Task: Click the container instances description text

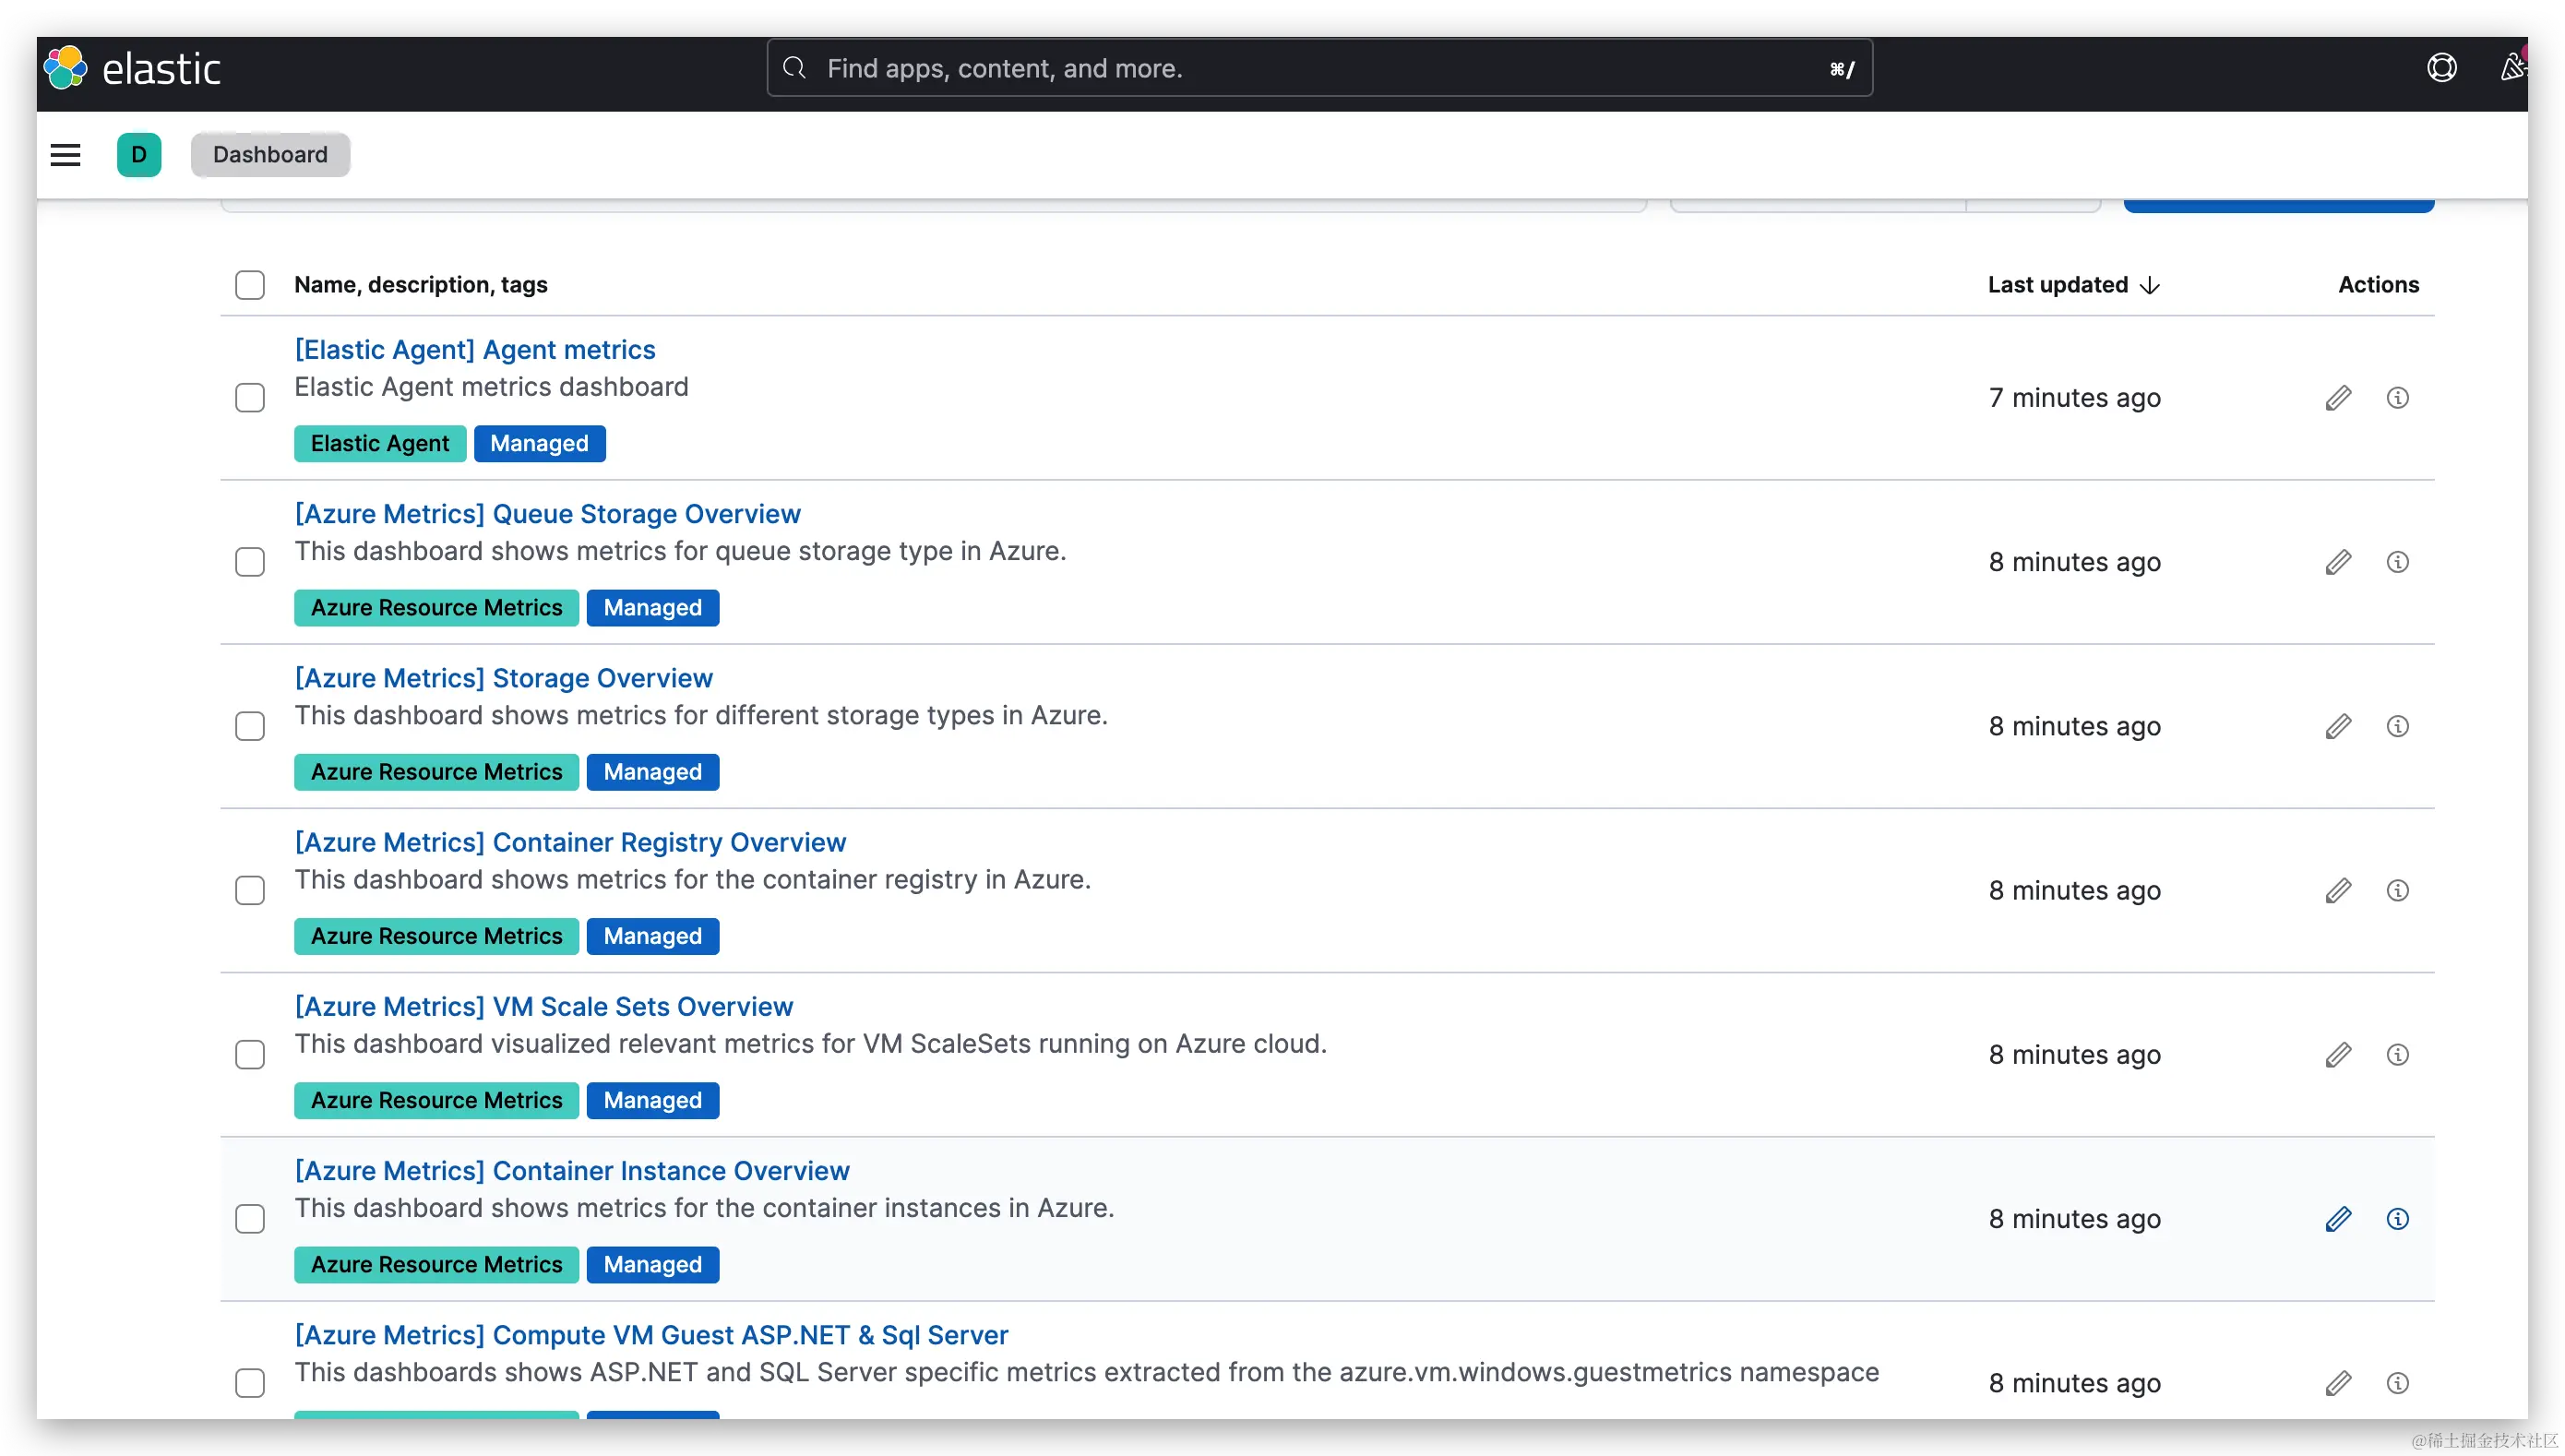Action: [704, 1208]
